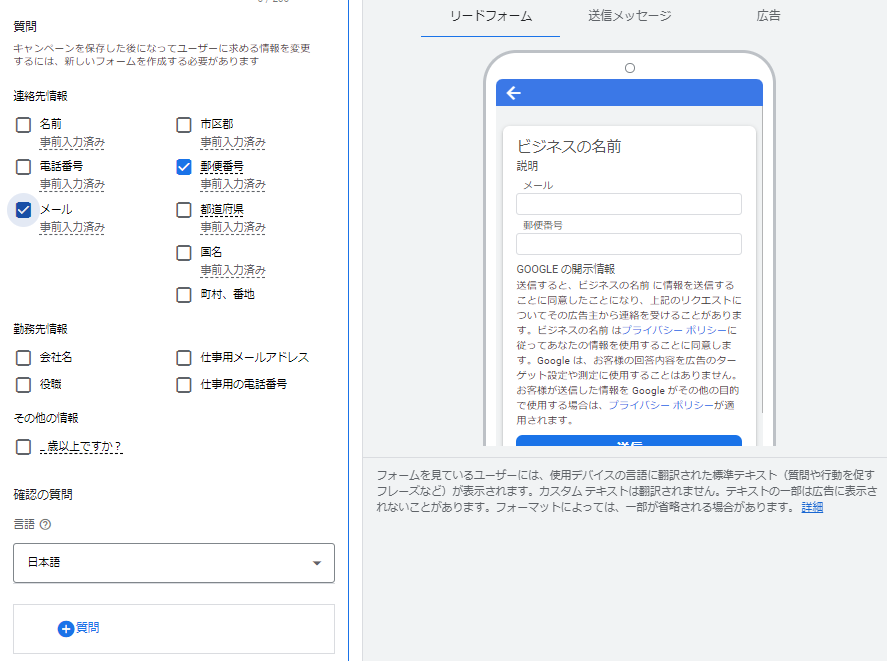Click 事前入力済み under 都道府県
The image size is (887, 661).
(x=232, y=228)
